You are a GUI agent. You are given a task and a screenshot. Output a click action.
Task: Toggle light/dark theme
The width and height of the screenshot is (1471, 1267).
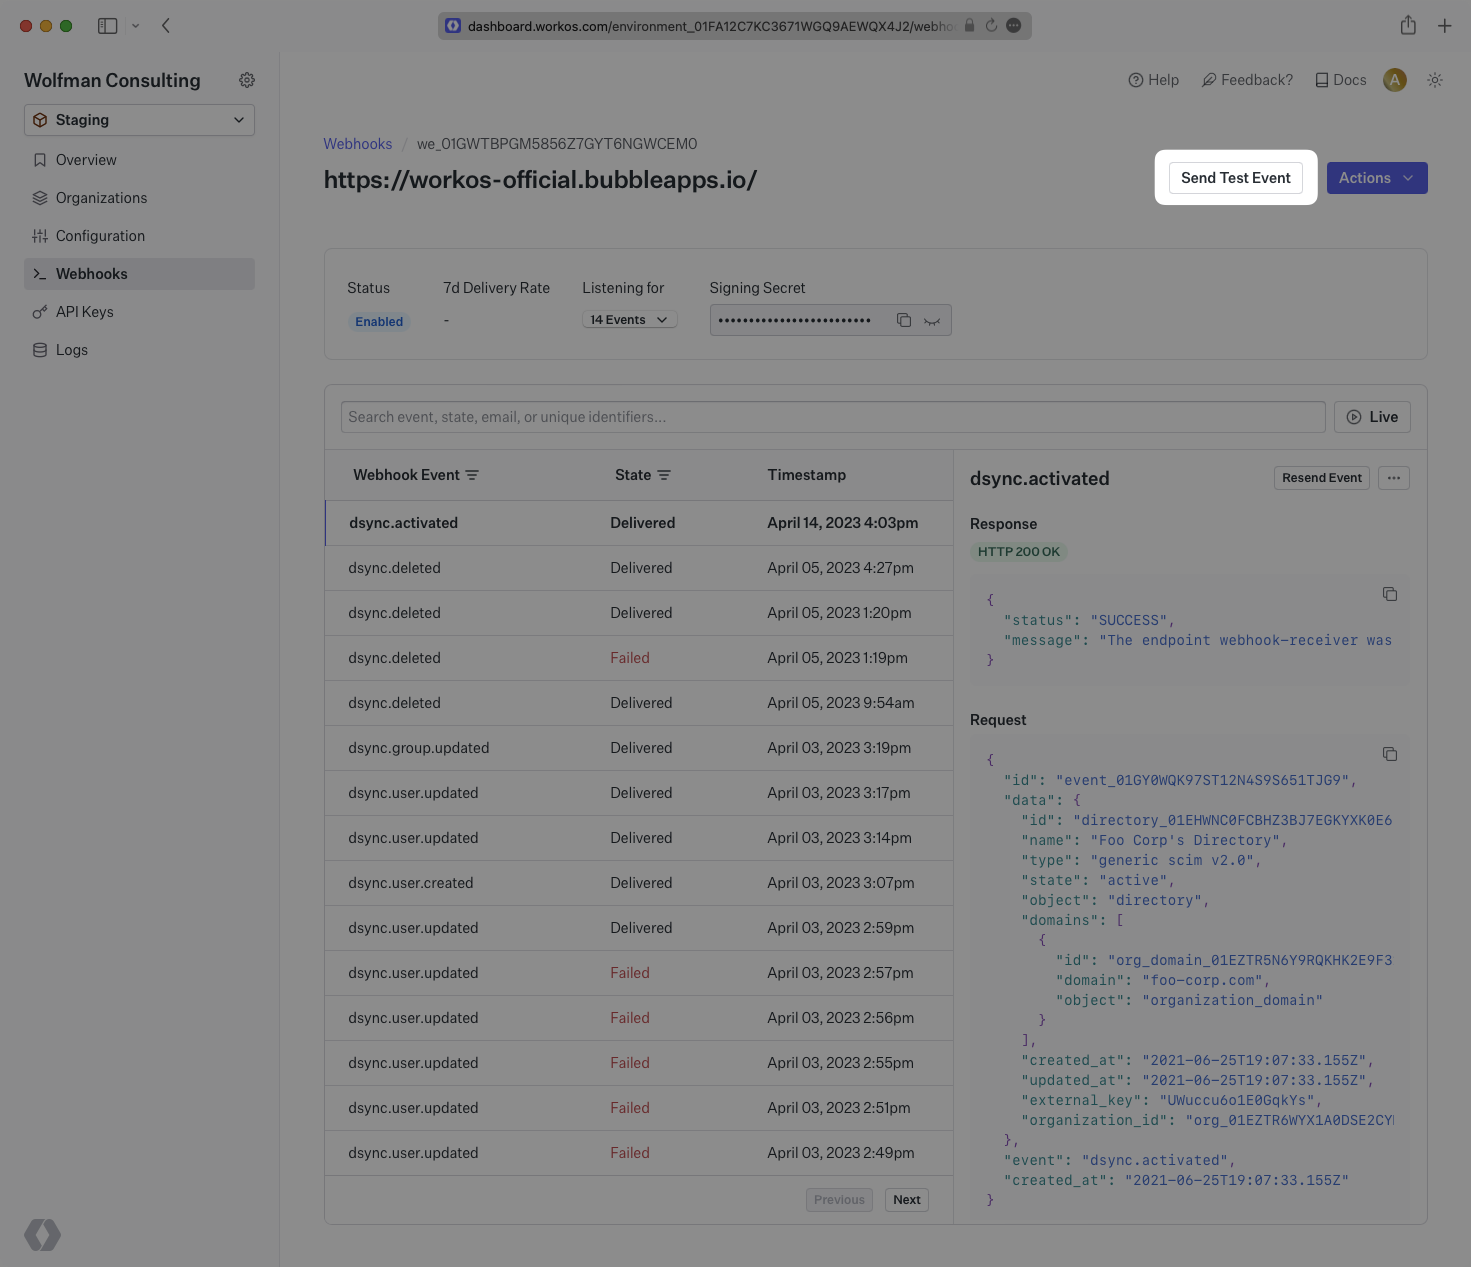[x=1435, y=80]
